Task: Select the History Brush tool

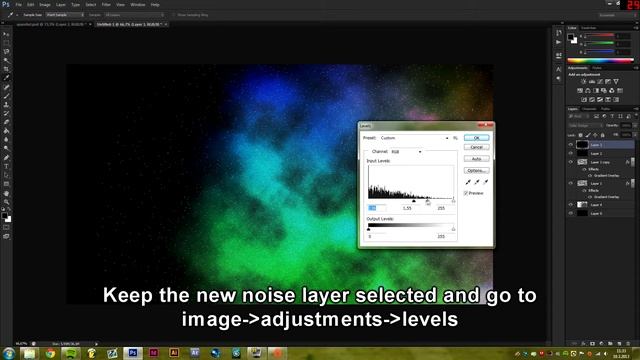Action: [x=6, y=113]
